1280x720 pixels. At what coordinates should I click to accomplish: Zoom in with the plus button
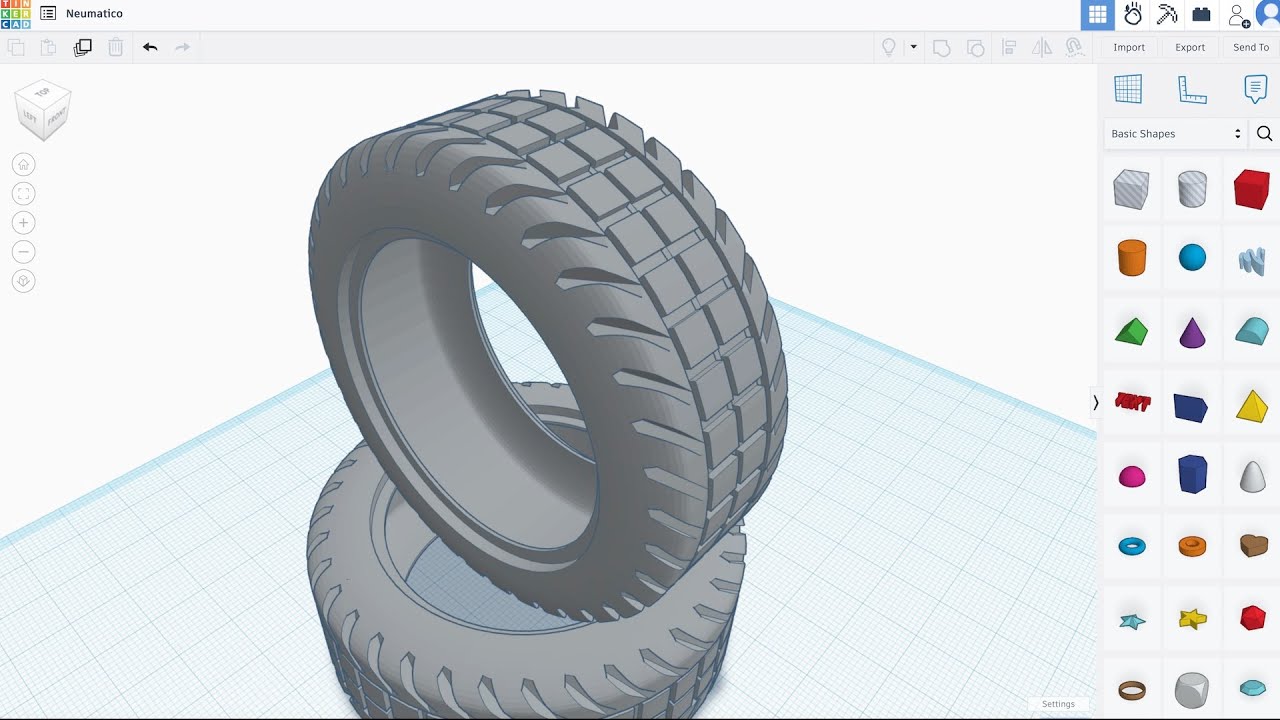pyautogui.click(x=24, y=223)
